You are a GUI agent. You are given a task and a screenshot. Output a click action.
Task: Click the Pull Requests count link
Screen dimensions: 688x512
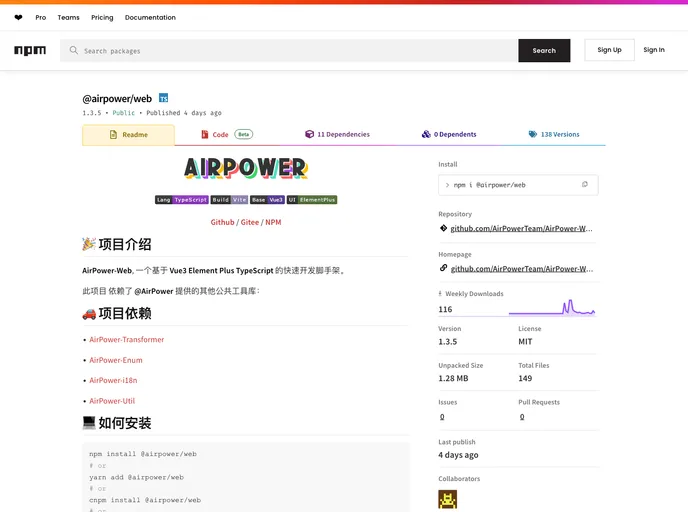[x=522, y=417]
